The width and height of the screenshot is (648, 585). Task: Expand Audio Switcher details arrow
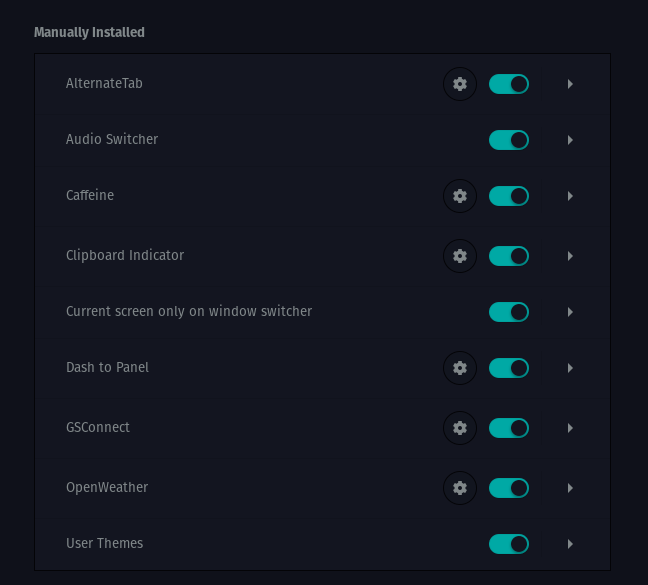570,140
